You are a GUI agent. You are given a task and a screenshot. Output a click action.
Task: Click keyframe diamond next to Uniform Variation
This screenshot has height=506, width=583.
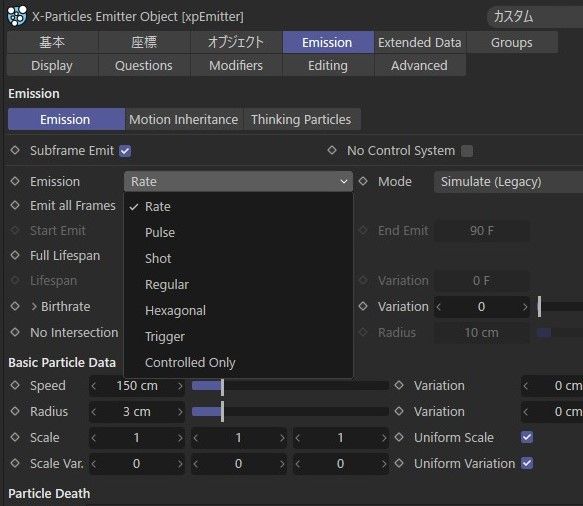(399, 463)
